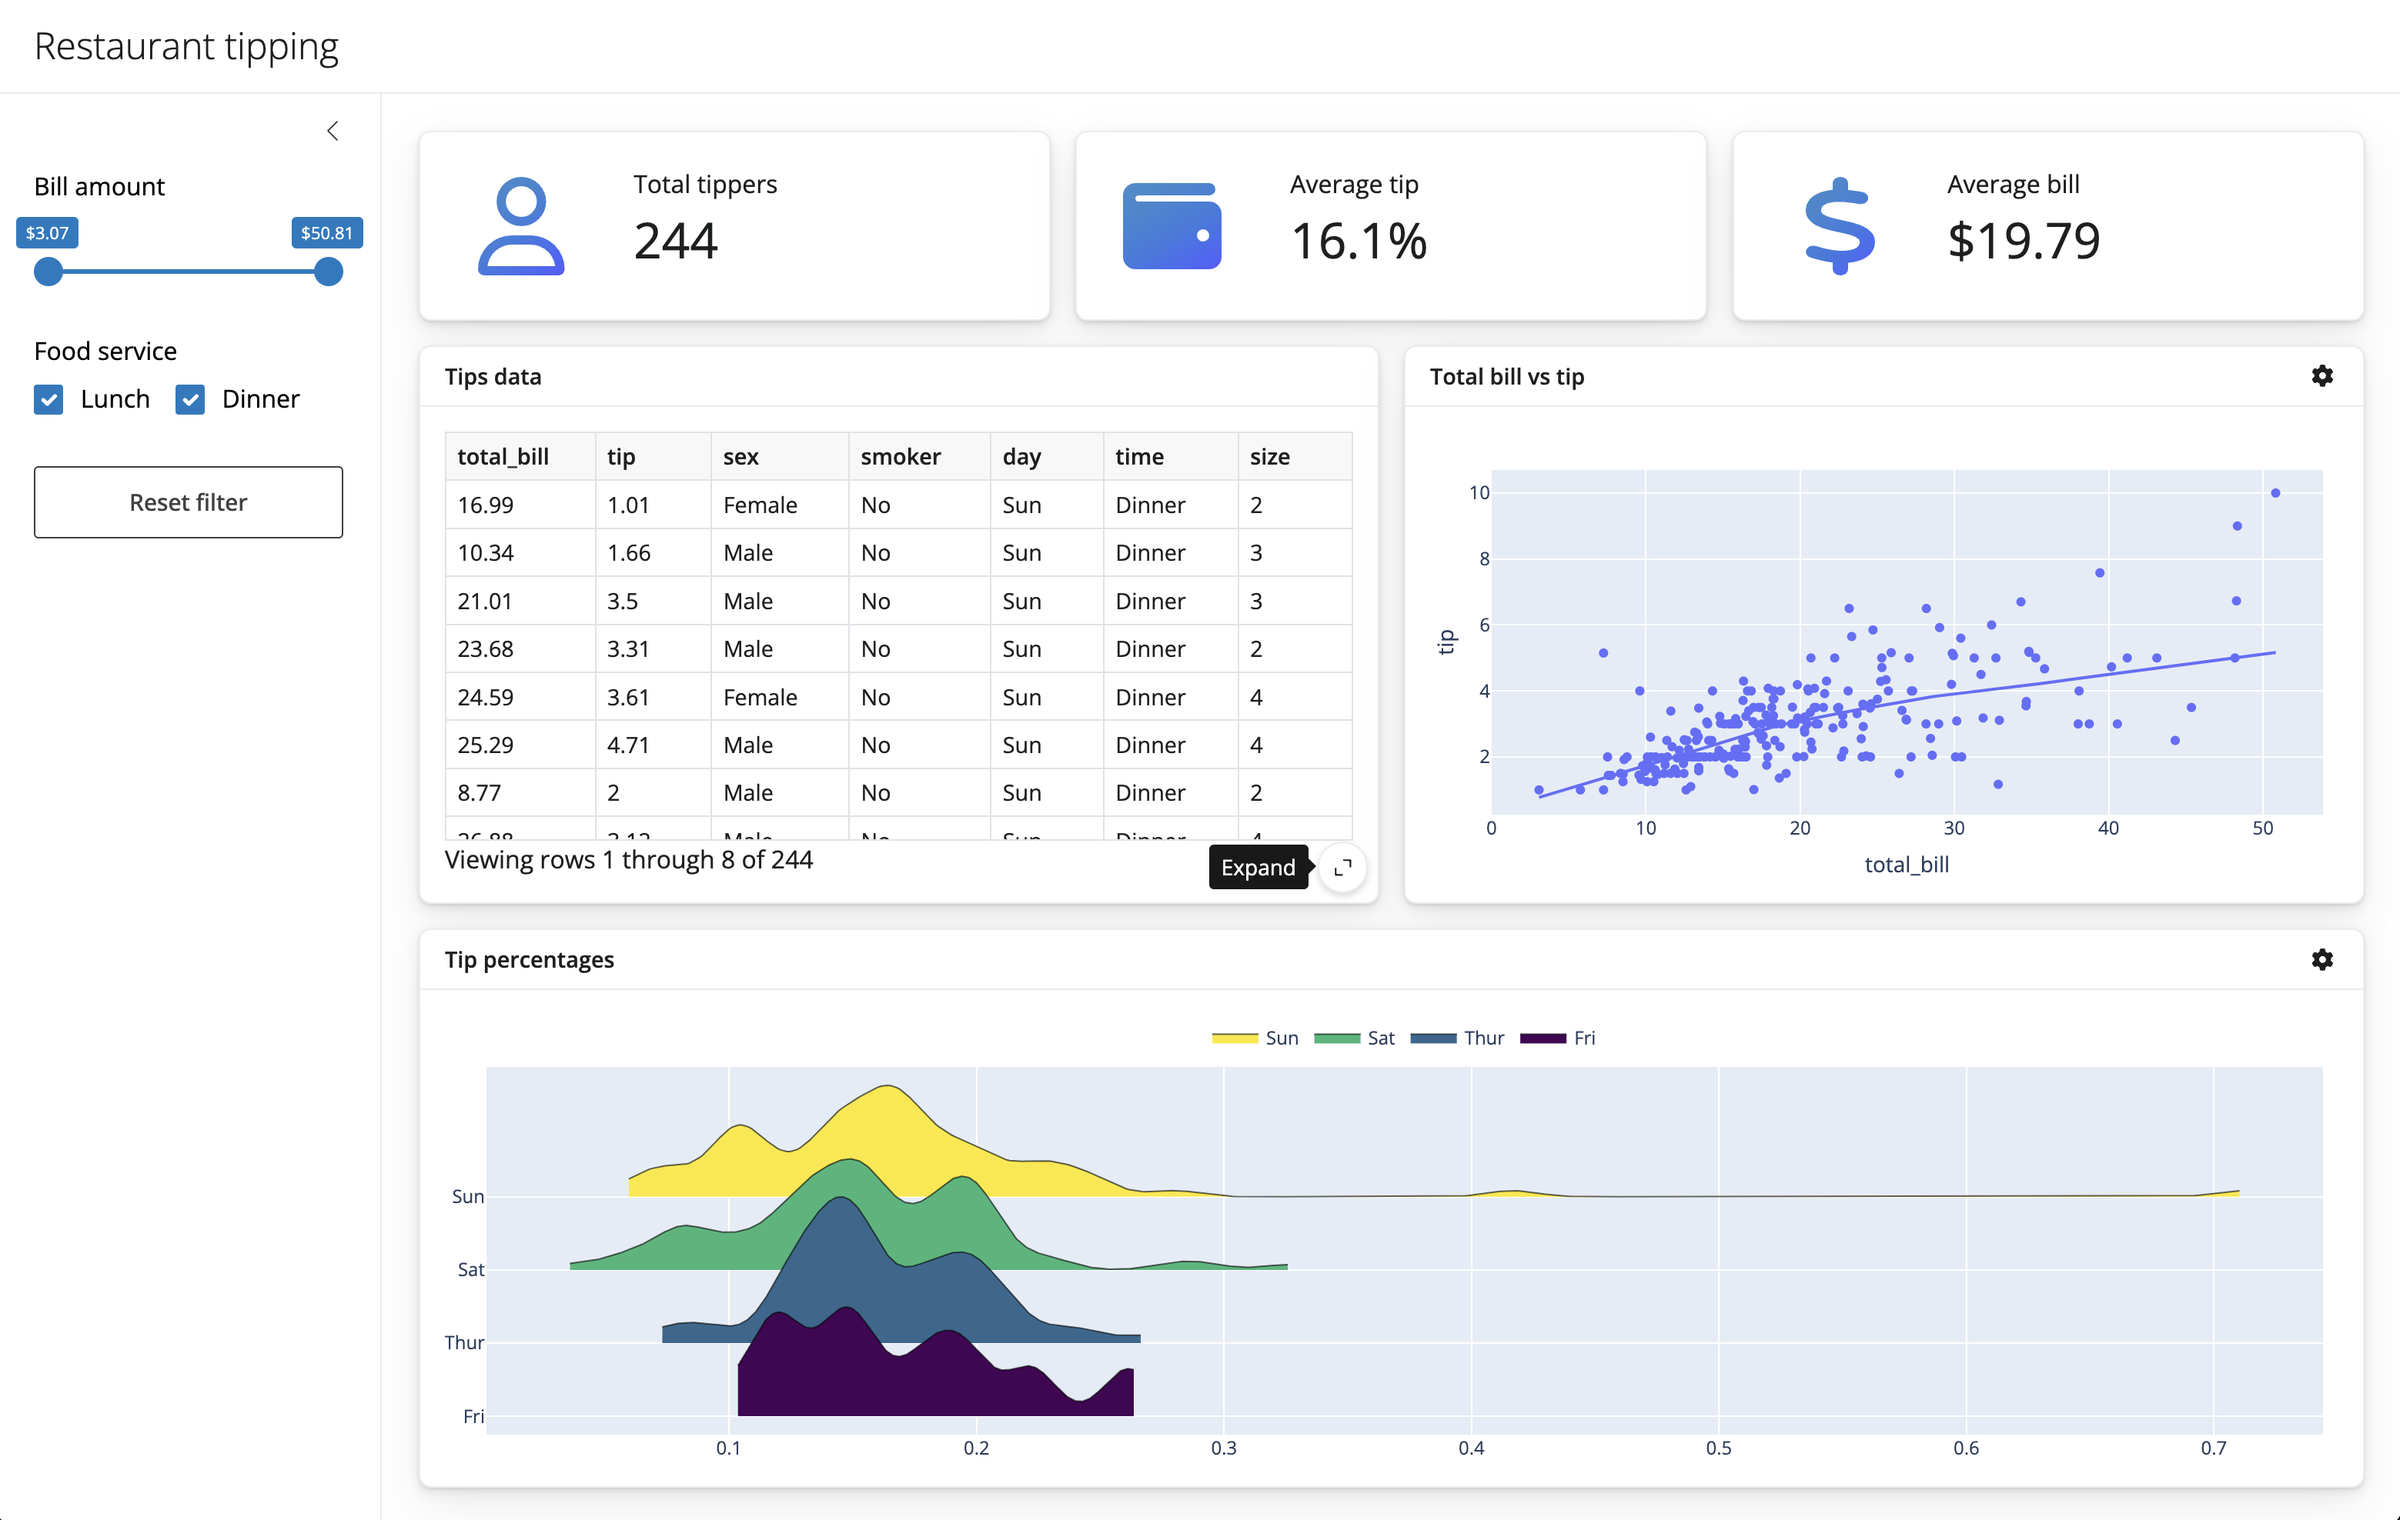Open settings gear on Total bill vs tip chart
This screenshot has width=2400, height=1520.
(2322, 376)
